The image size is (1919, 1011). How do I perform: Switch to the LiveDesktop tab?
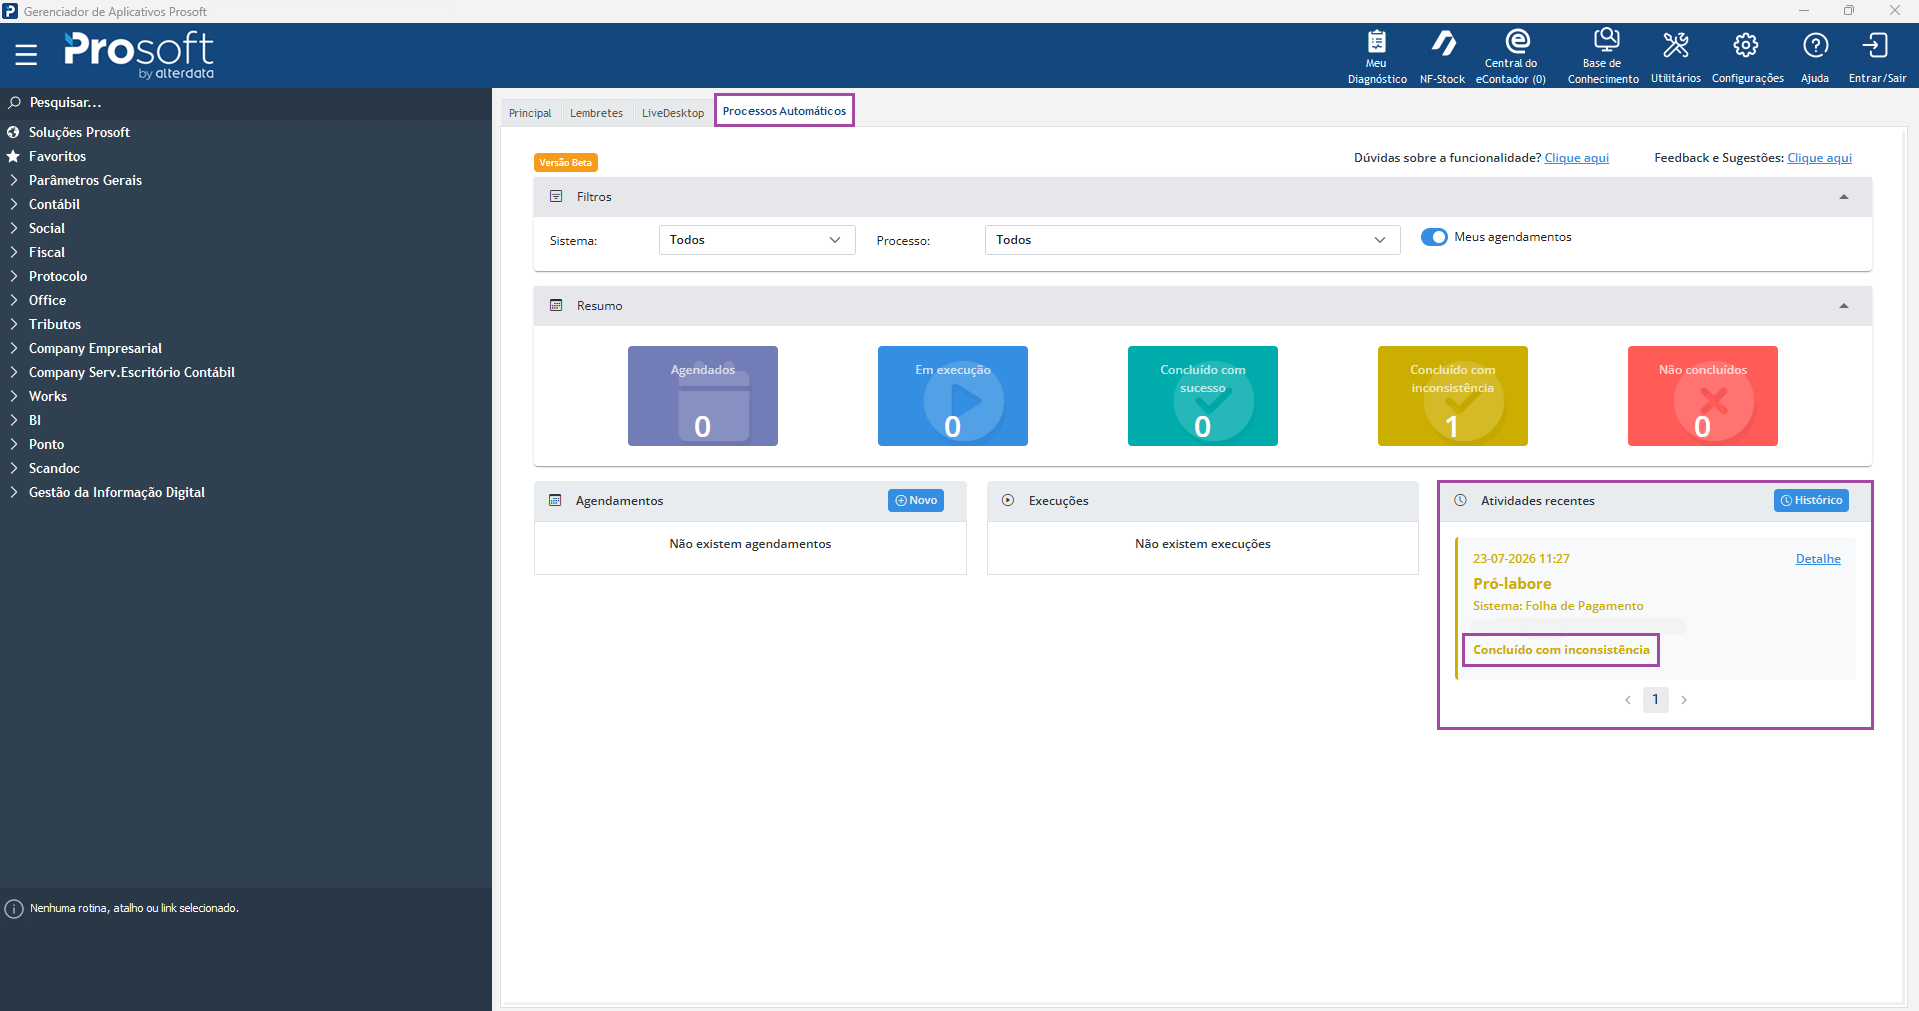[x=673, y=113]
